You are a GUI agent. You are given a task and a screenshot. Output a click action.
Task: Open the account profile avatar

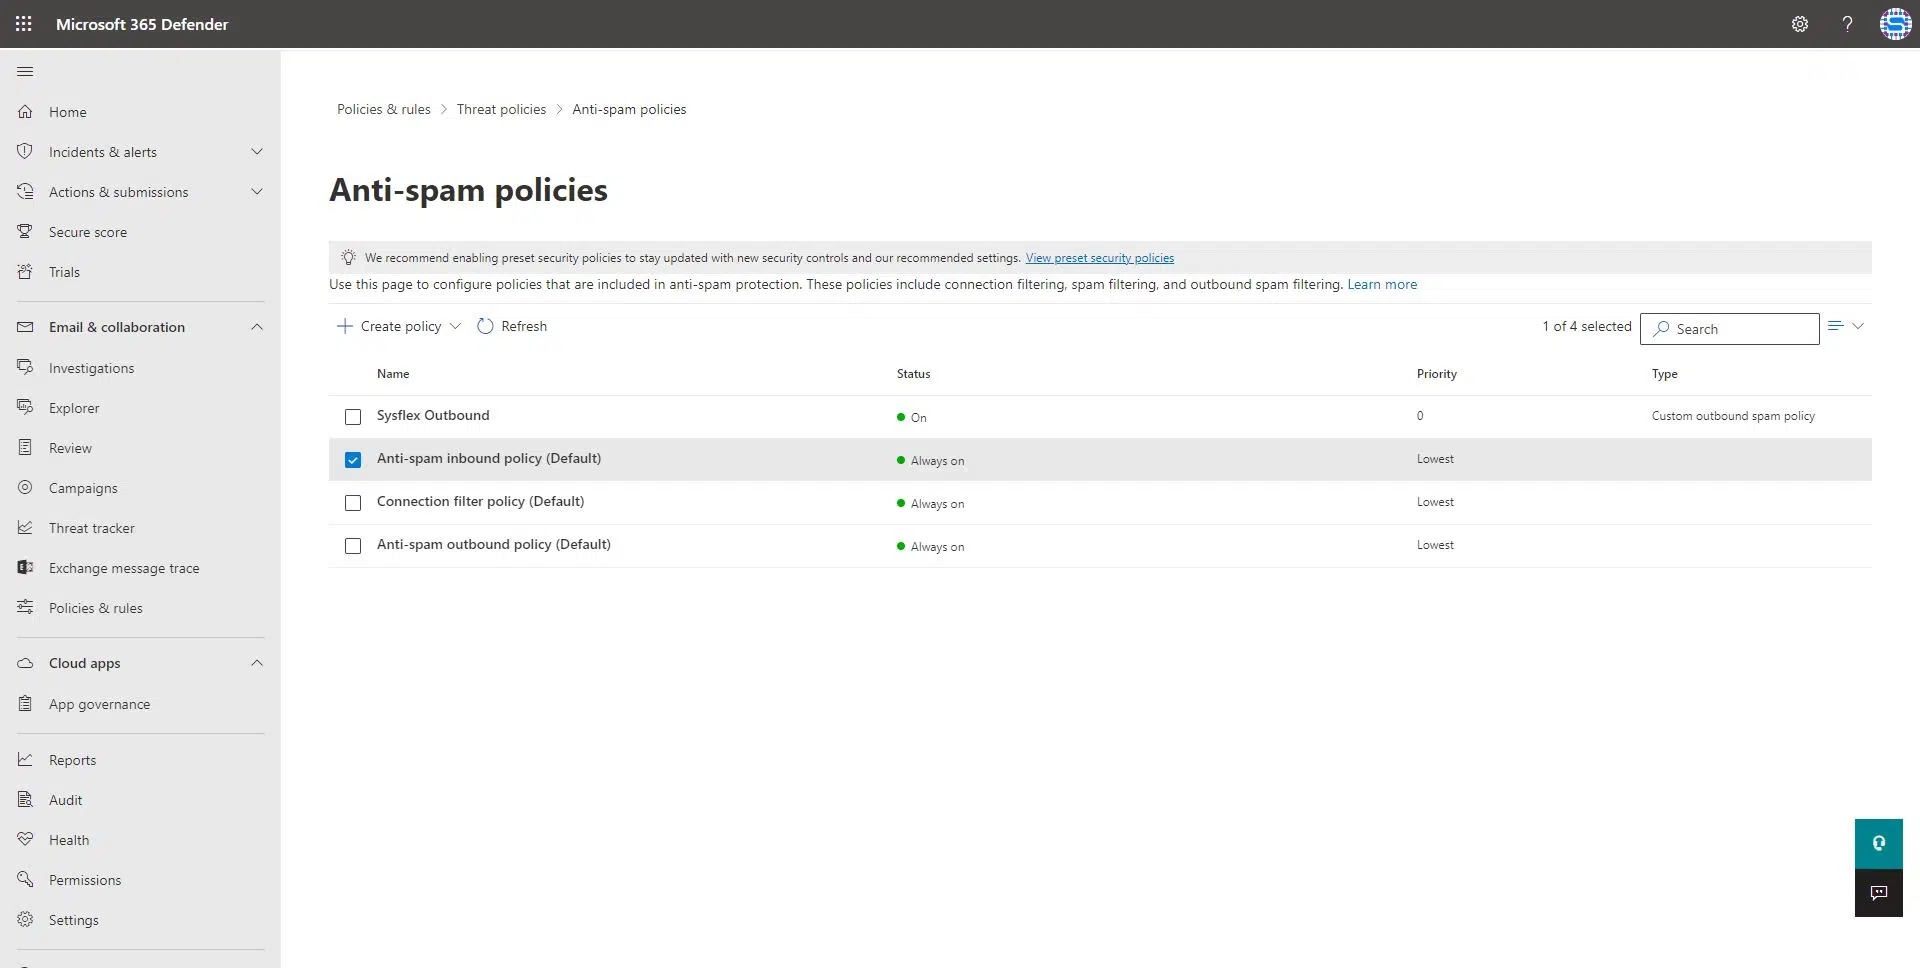[1895, 24]
